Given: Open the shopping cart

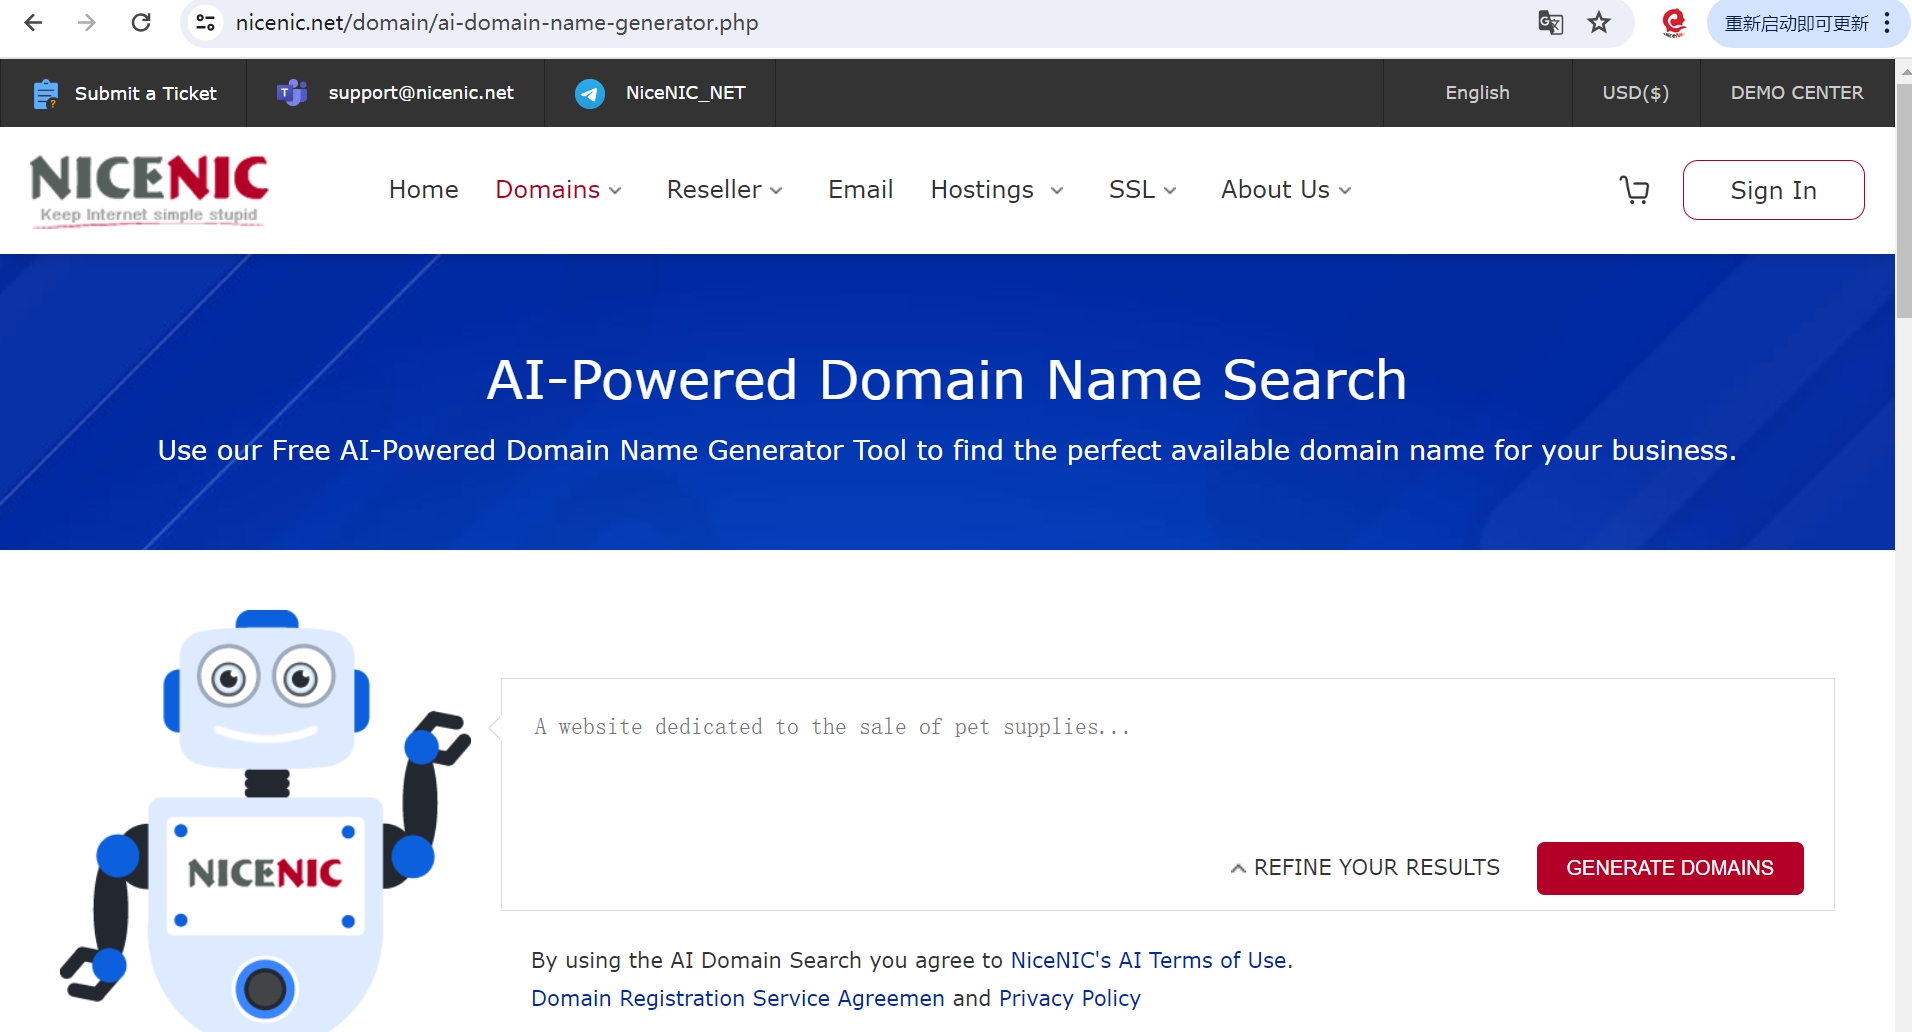Looking at the screenshot, I should click(x=1634, y=189).
